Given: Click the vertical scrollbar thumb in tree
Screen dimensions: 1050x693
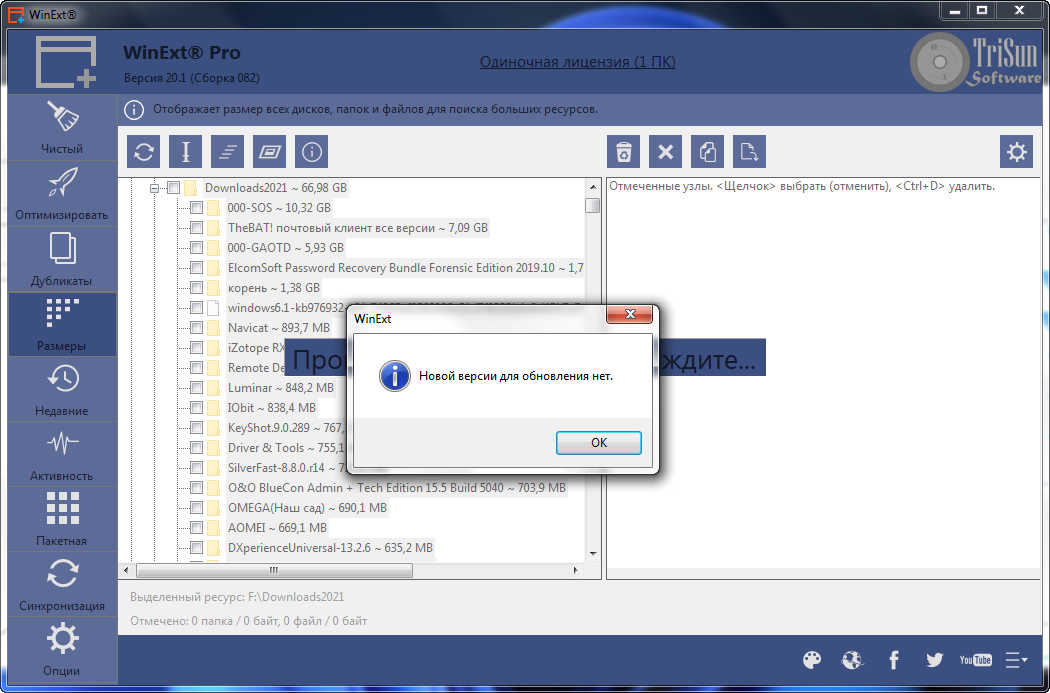Looking at the screenshot, I should click(x=593, y=205).
